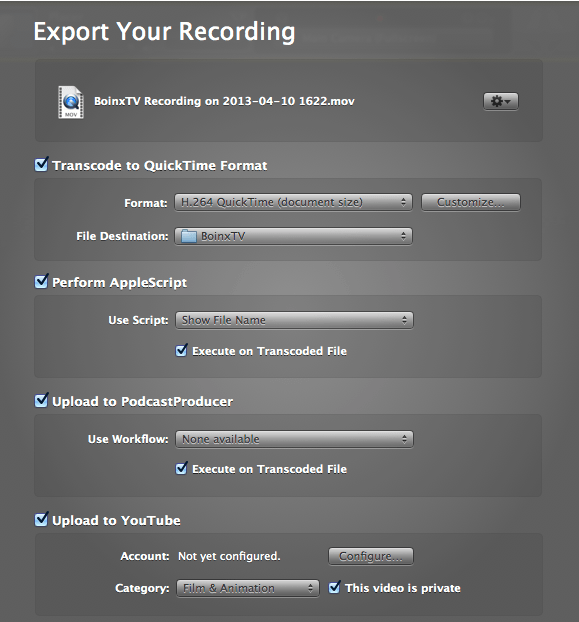Disable Upload to PodcastProducer
This screenshot has width=579, height=622.
41,400
